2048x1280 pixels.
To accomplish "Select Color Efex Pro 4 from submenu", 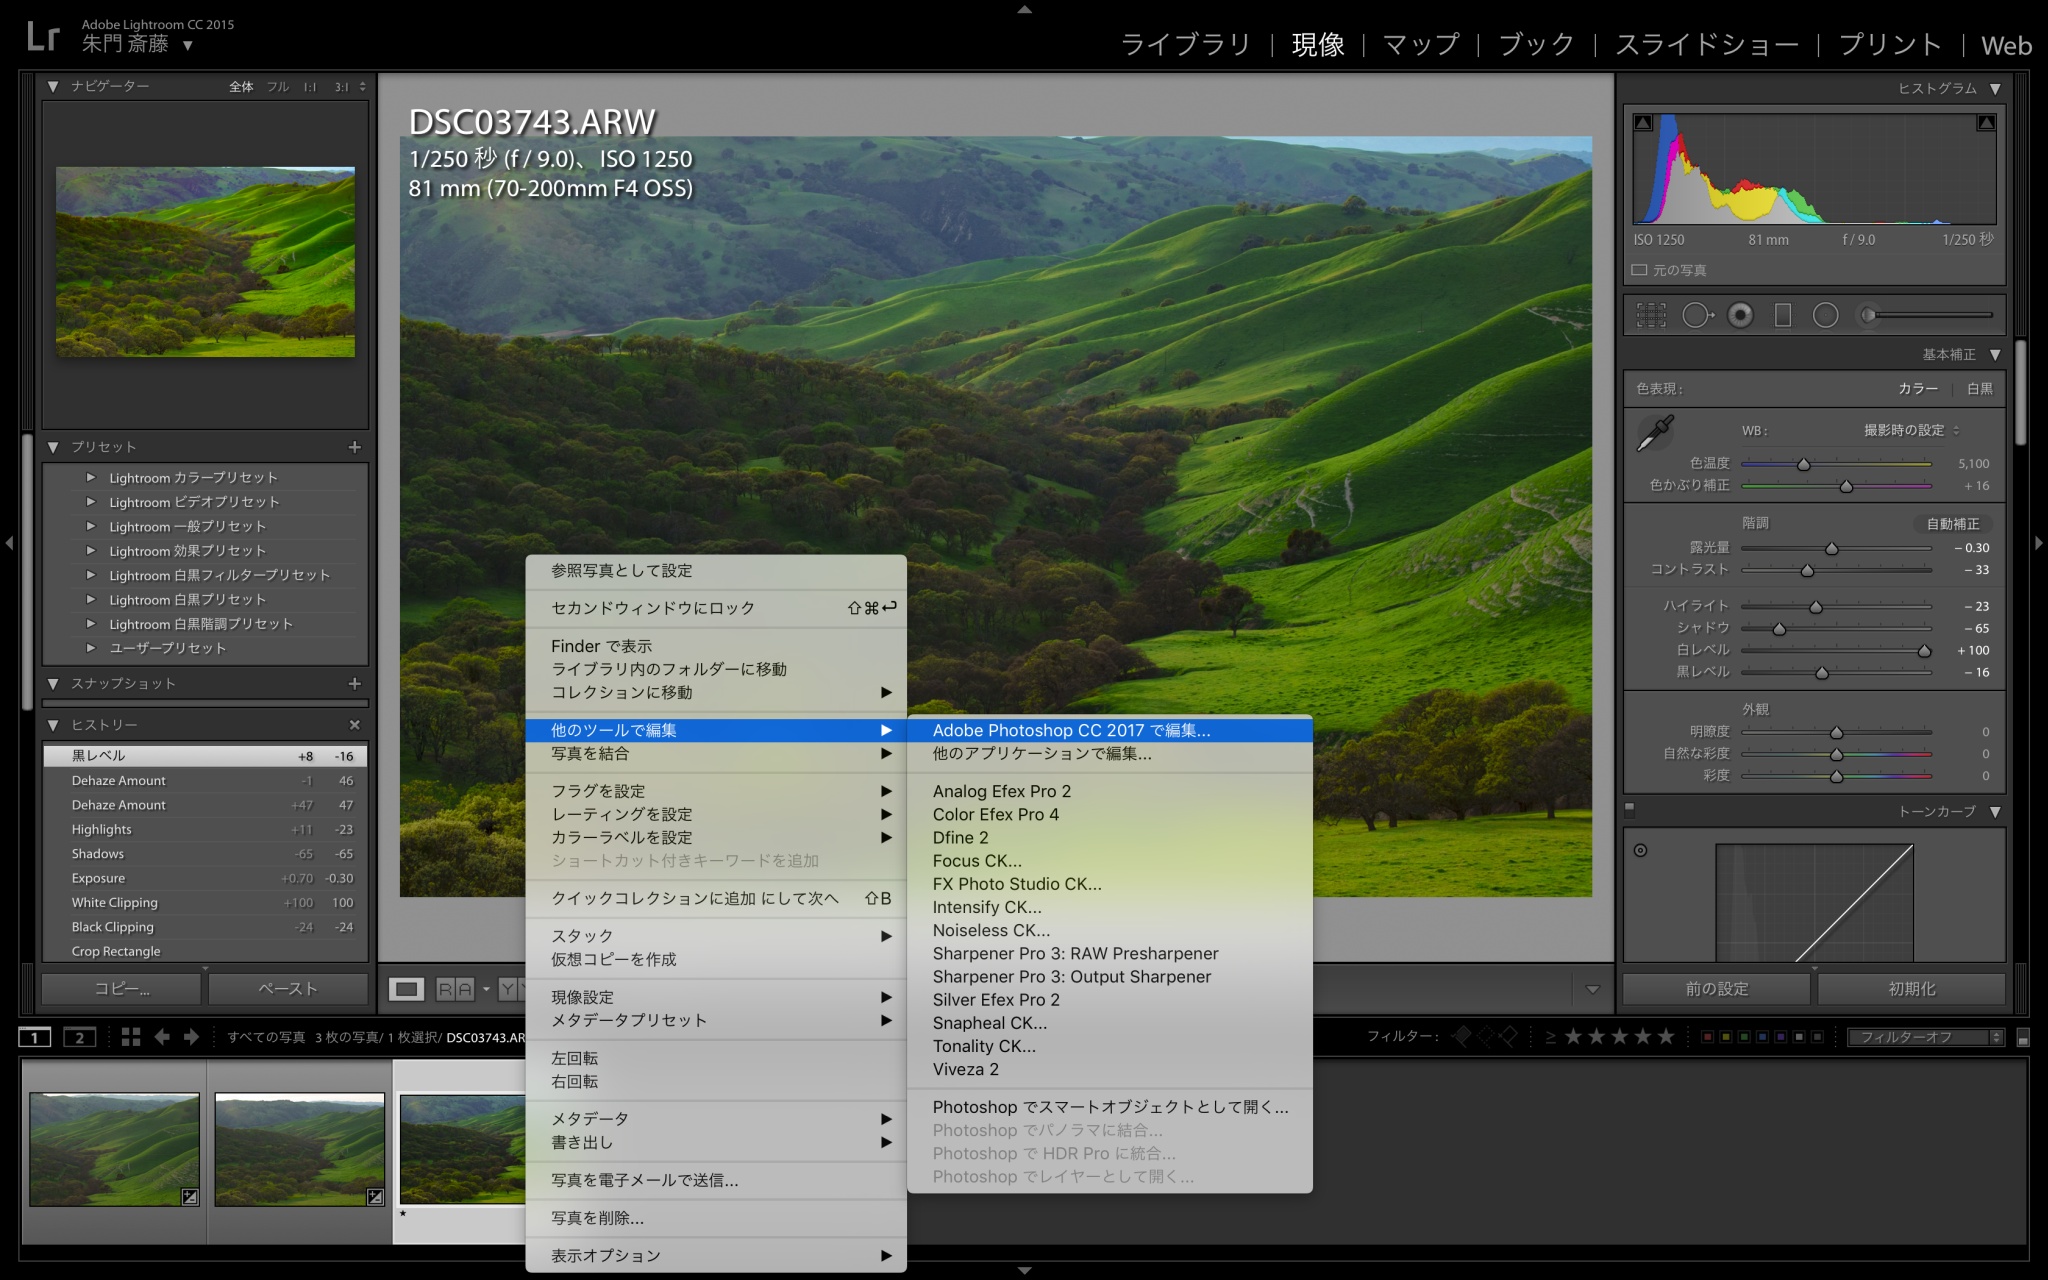I will [1110, 814].
